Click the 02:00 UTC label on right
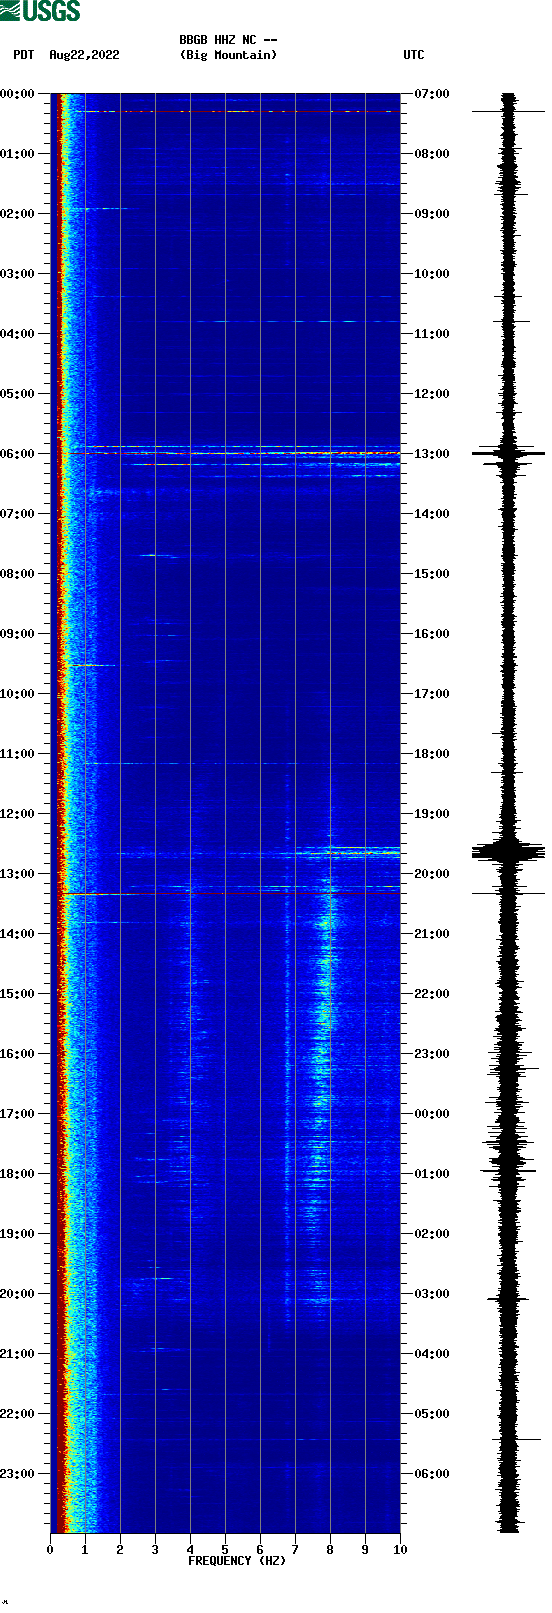This screenshot has width=552, height=1613. [432, 1234]
